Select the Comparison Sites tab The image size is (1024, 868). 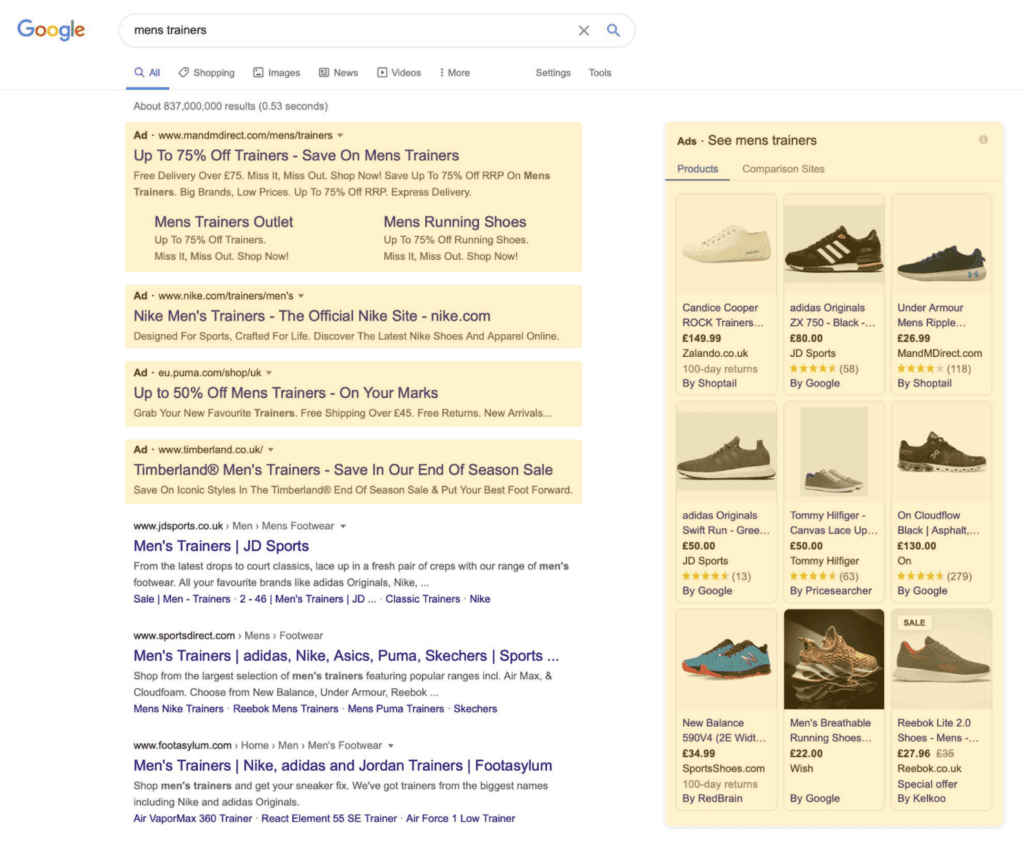[783, 169]
